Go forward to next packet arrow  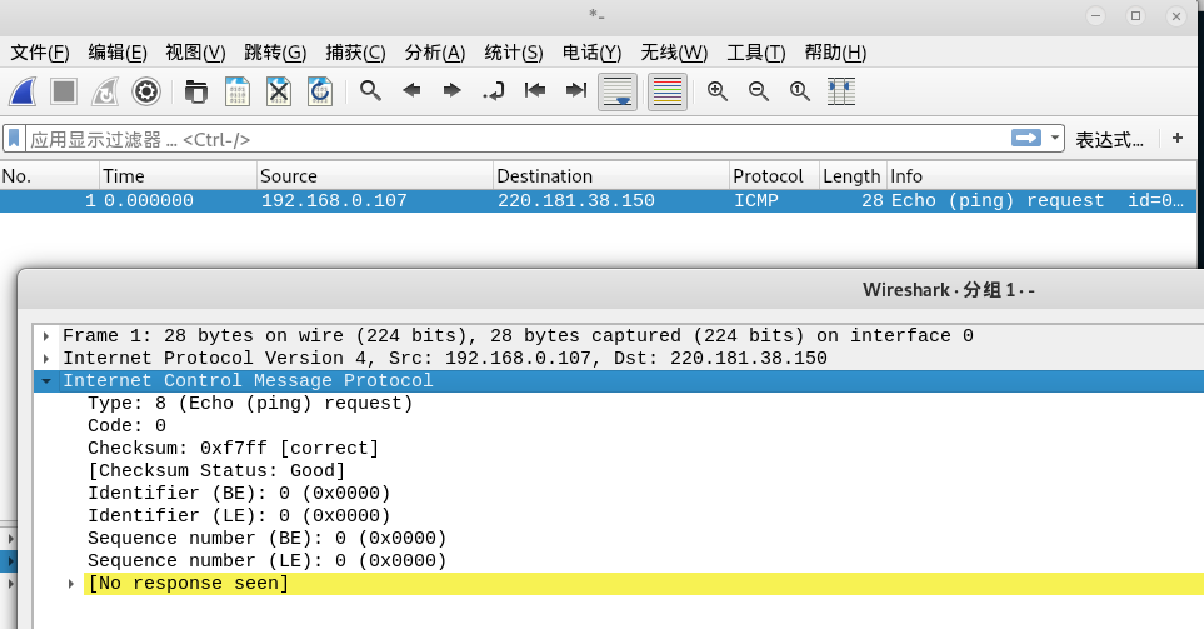point(452,91)
